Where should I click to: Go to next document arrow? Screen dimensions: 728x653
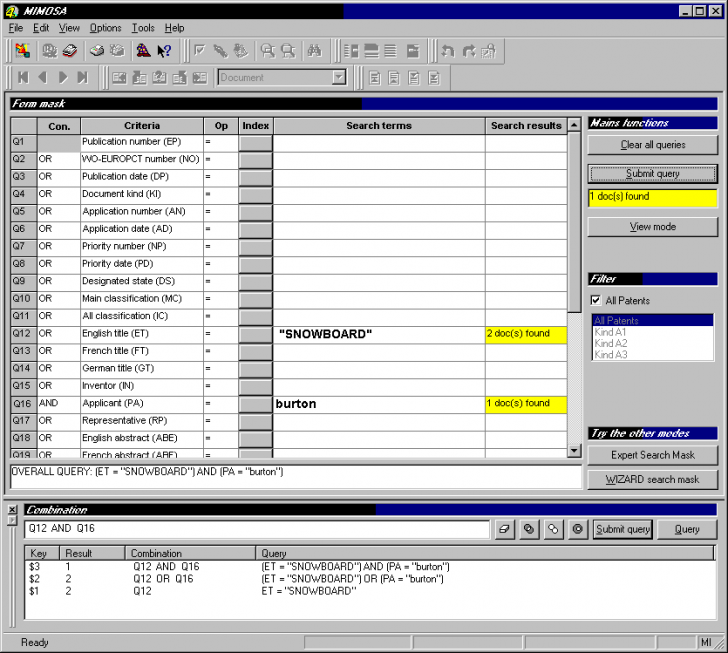63,78
